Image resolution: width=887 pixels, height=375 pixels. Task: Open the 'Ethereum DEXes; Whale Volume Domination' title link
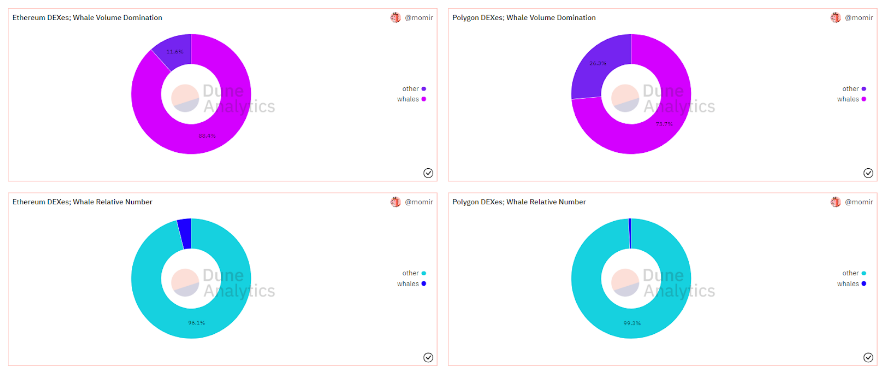coord(88,18)
